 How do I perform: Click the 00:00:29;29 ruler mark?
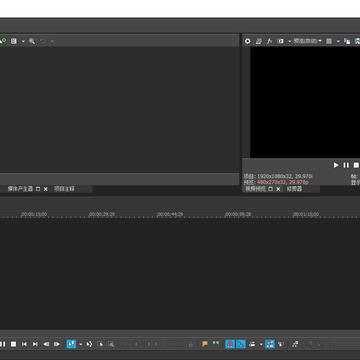point(102,214)
